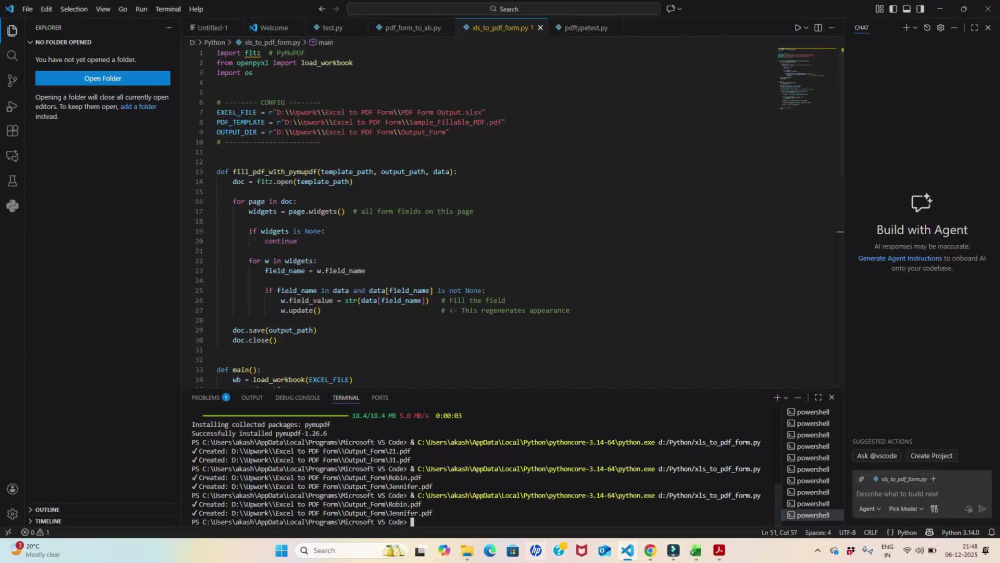
Task: Toggle the bottom panel layout button
Action: point(906,9)
